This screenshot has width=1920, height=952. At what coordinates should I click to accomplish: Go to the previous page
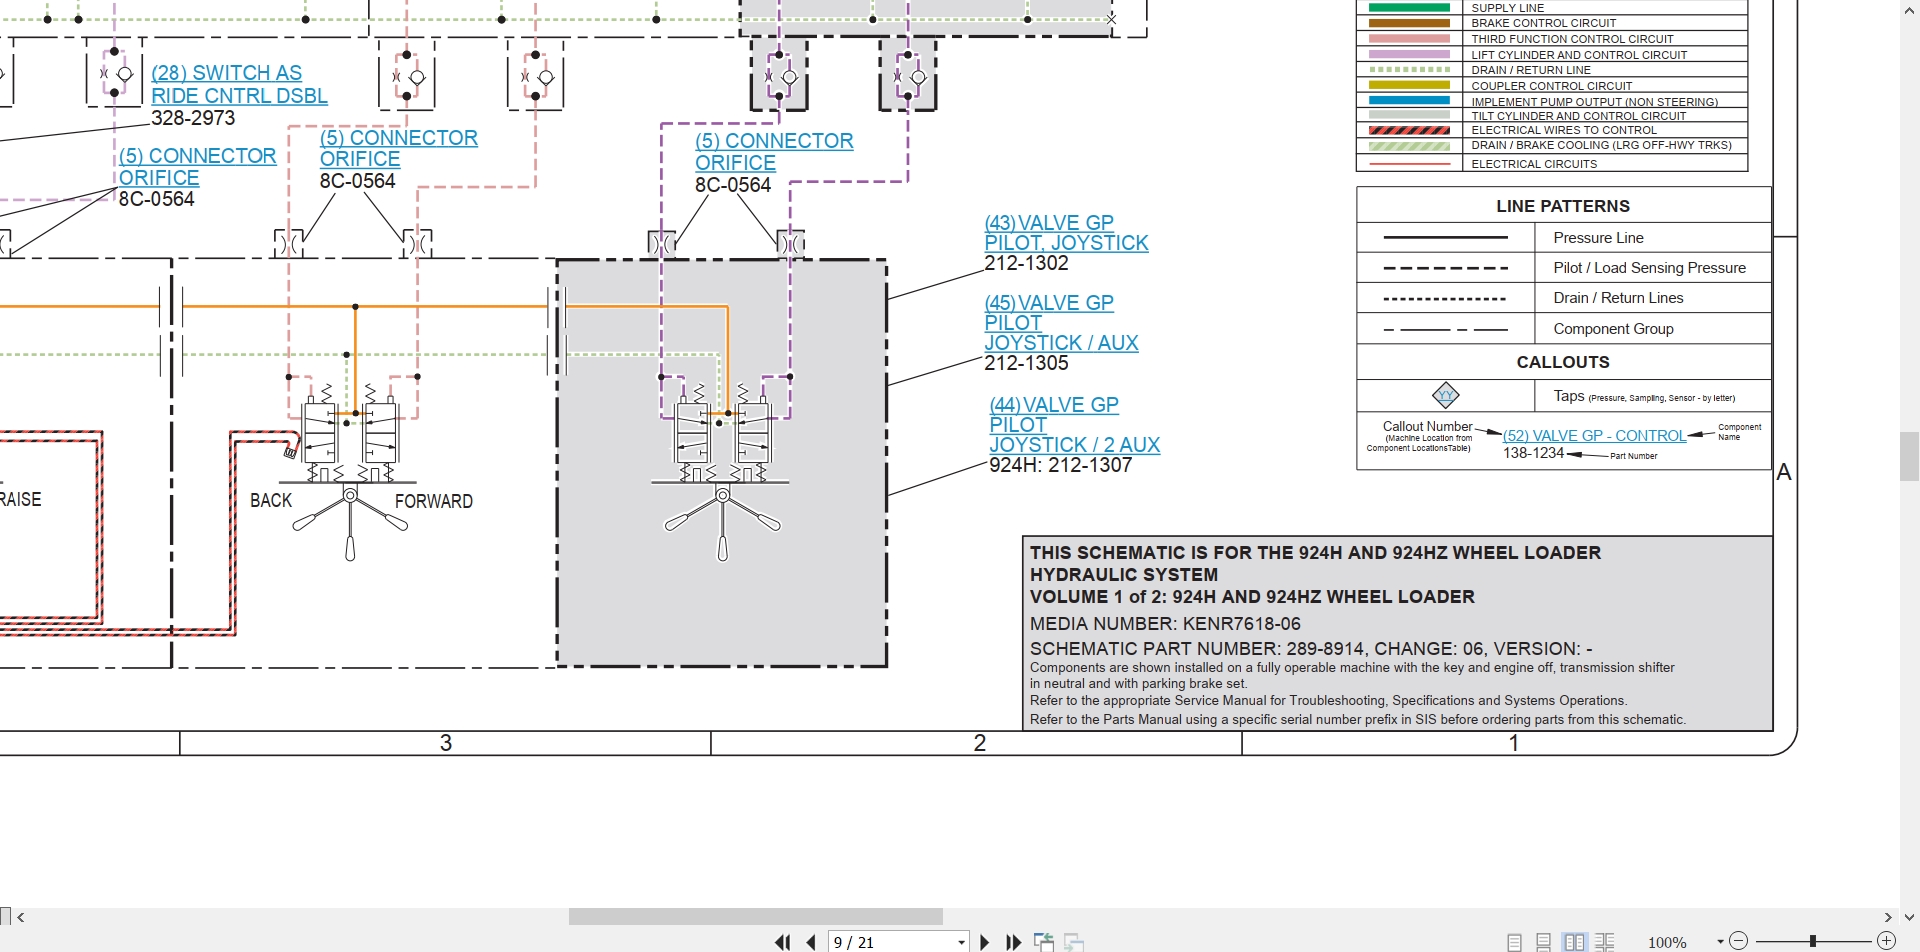tap(811, 942)
